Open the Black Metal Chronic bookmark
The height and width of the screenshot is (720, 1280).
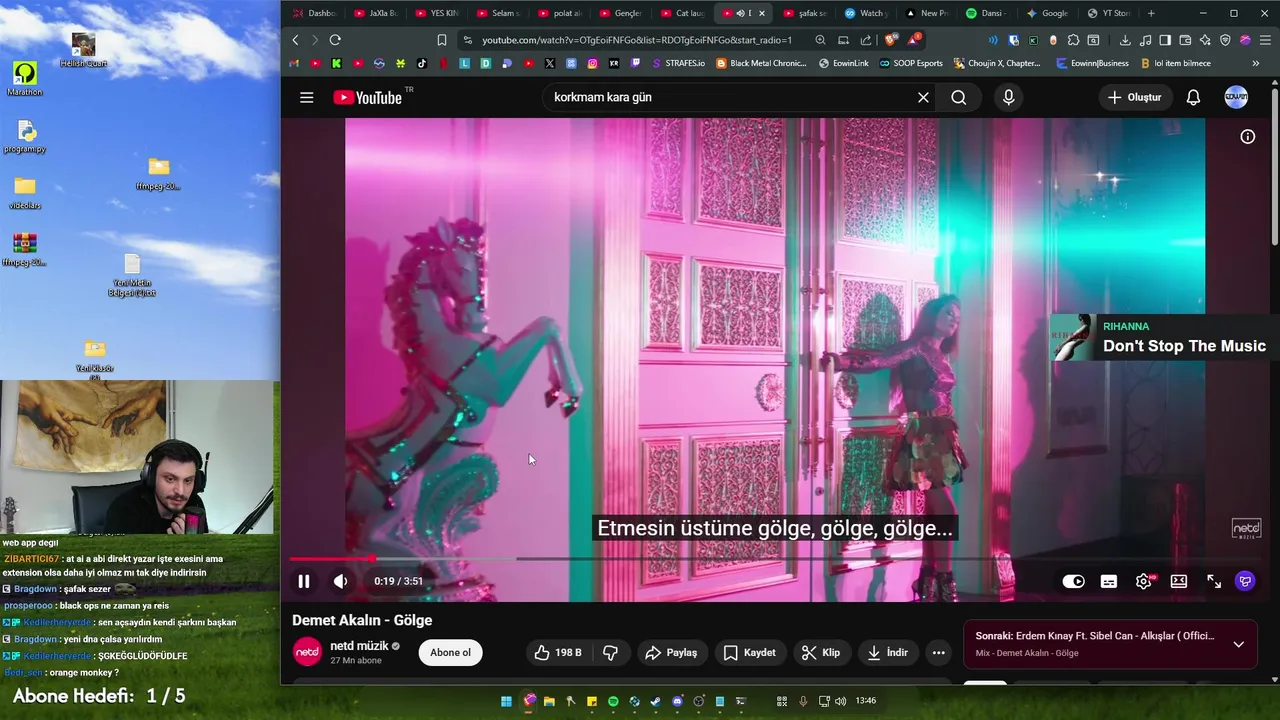click(761, 63)
